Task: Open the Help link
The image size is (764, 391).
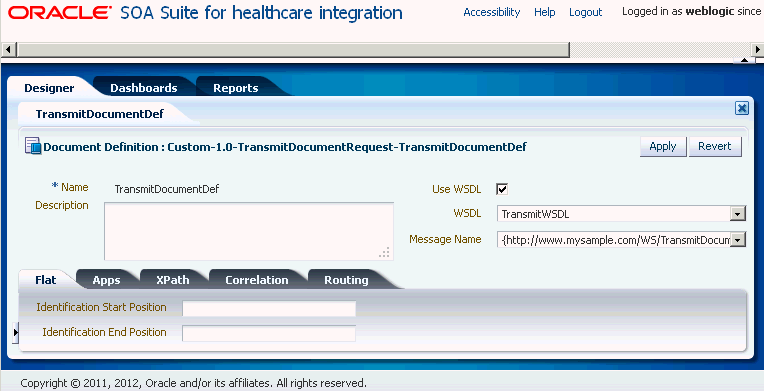Action: pos(545,12)
